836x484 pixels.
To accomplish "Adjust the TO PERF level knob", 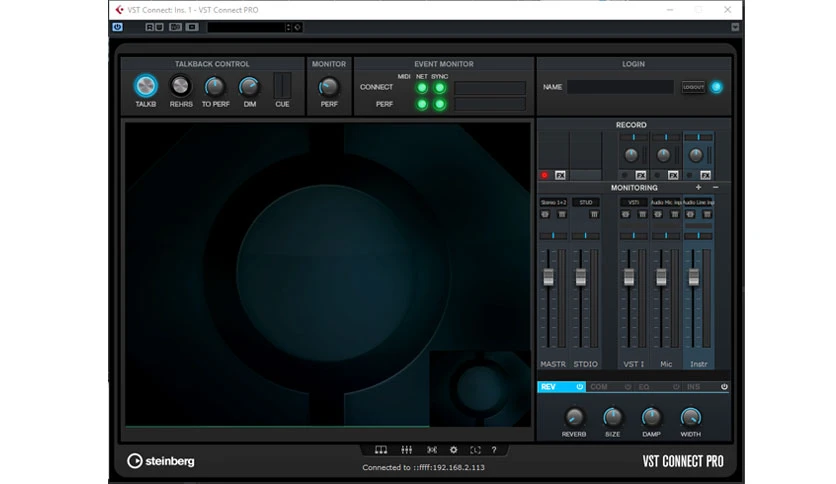I will [x=215, y=86].
